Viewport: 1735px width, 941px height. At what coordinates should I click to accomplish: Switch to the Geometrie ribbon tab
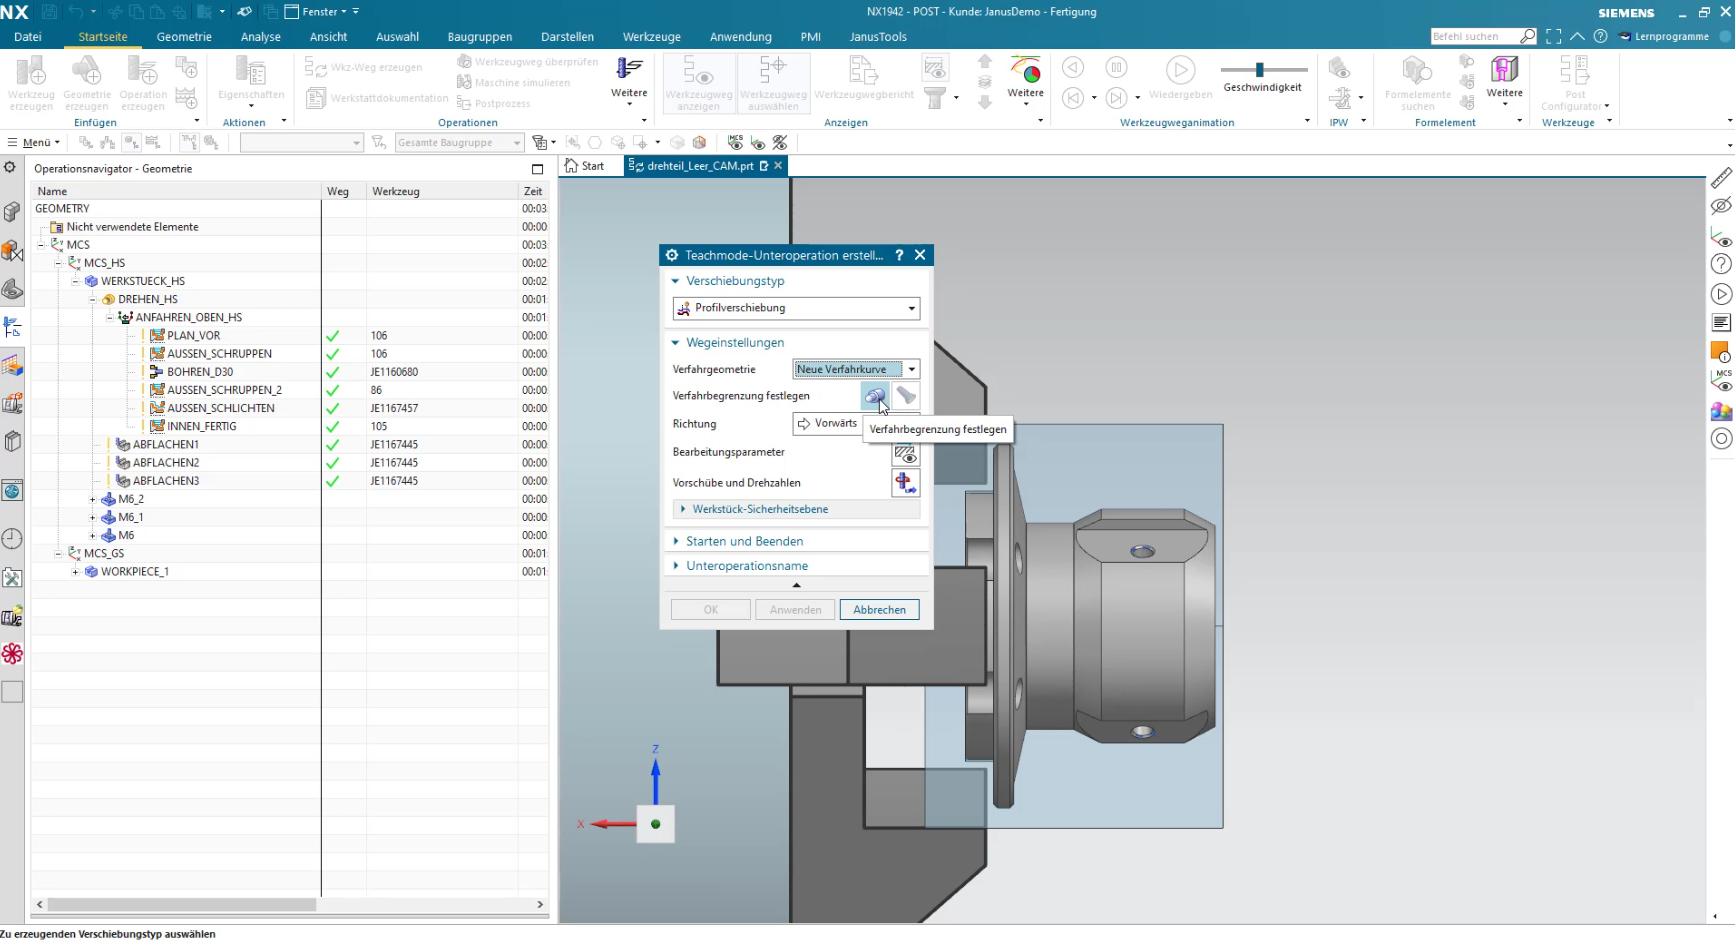click(184, 37)
